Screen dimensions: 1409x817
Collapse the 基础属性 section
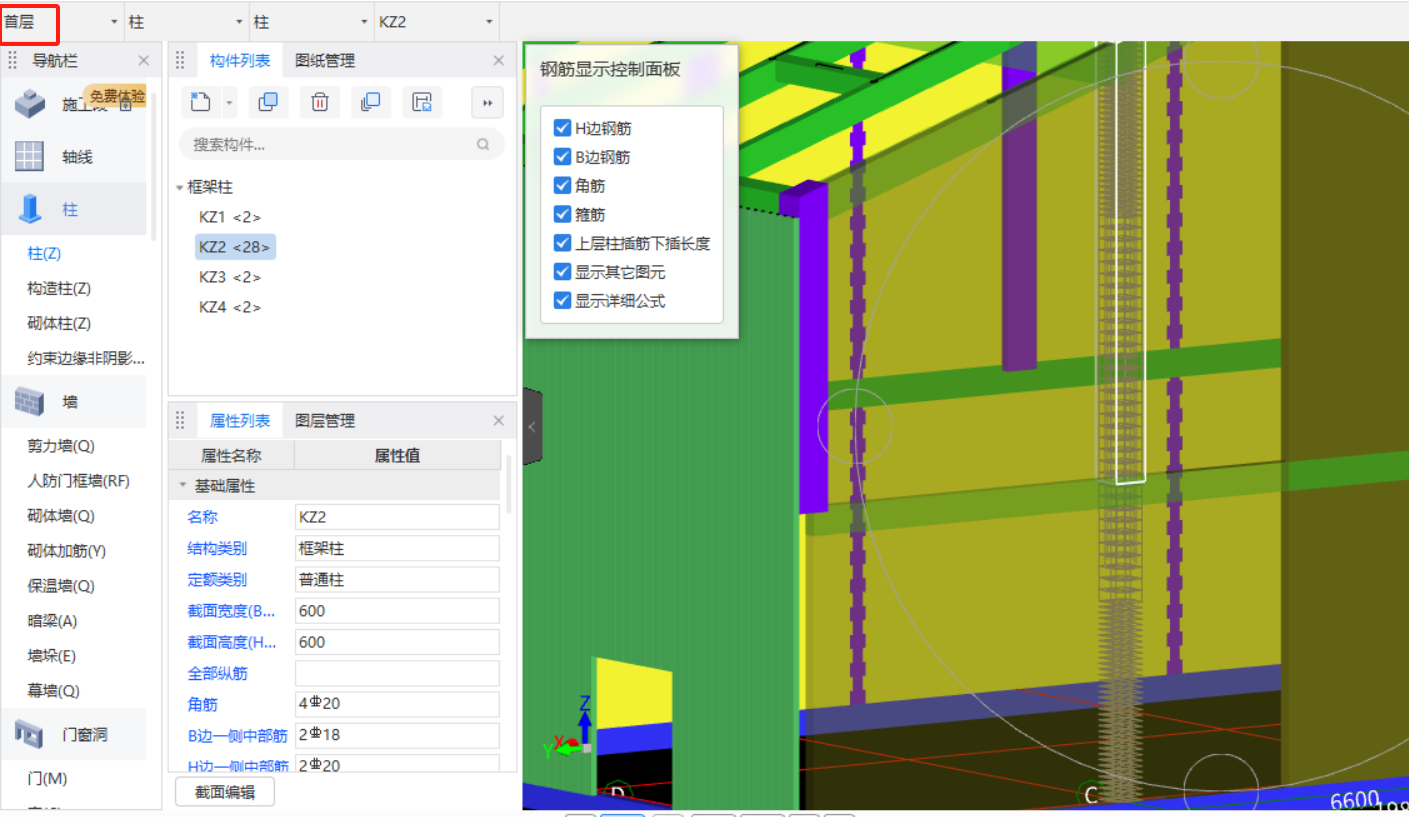183,486
